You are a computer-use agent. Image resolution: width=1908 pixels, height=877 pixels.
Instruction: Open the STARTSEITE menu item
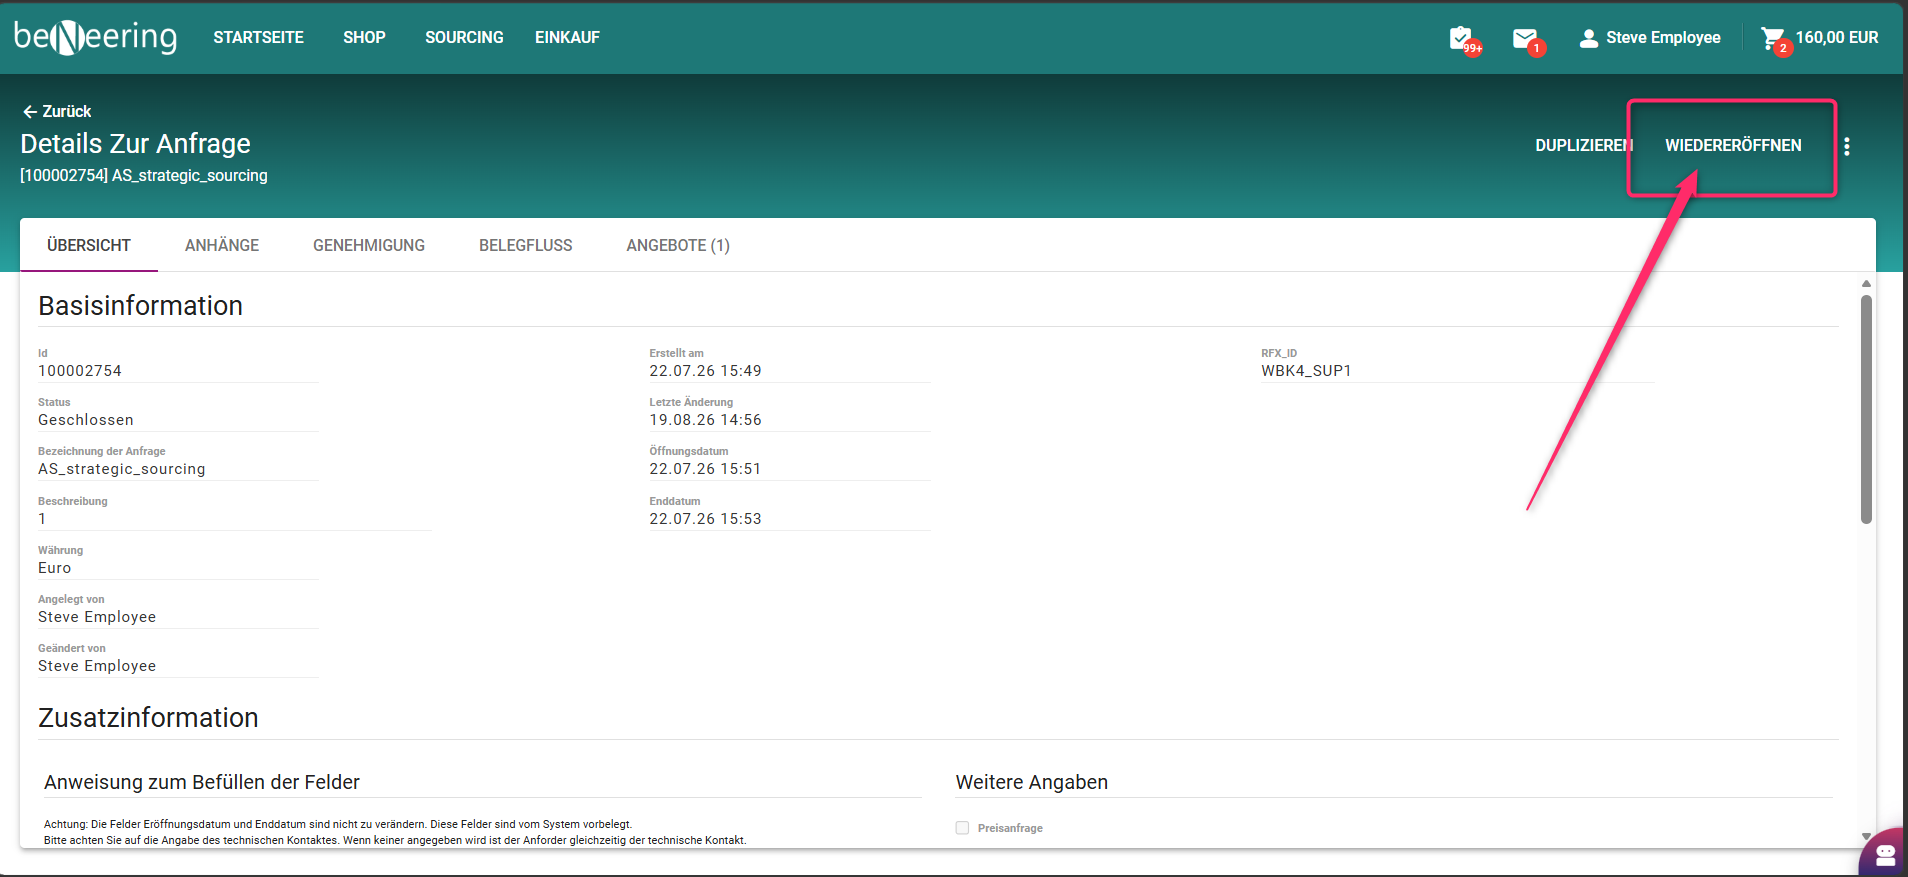[258, 37]
